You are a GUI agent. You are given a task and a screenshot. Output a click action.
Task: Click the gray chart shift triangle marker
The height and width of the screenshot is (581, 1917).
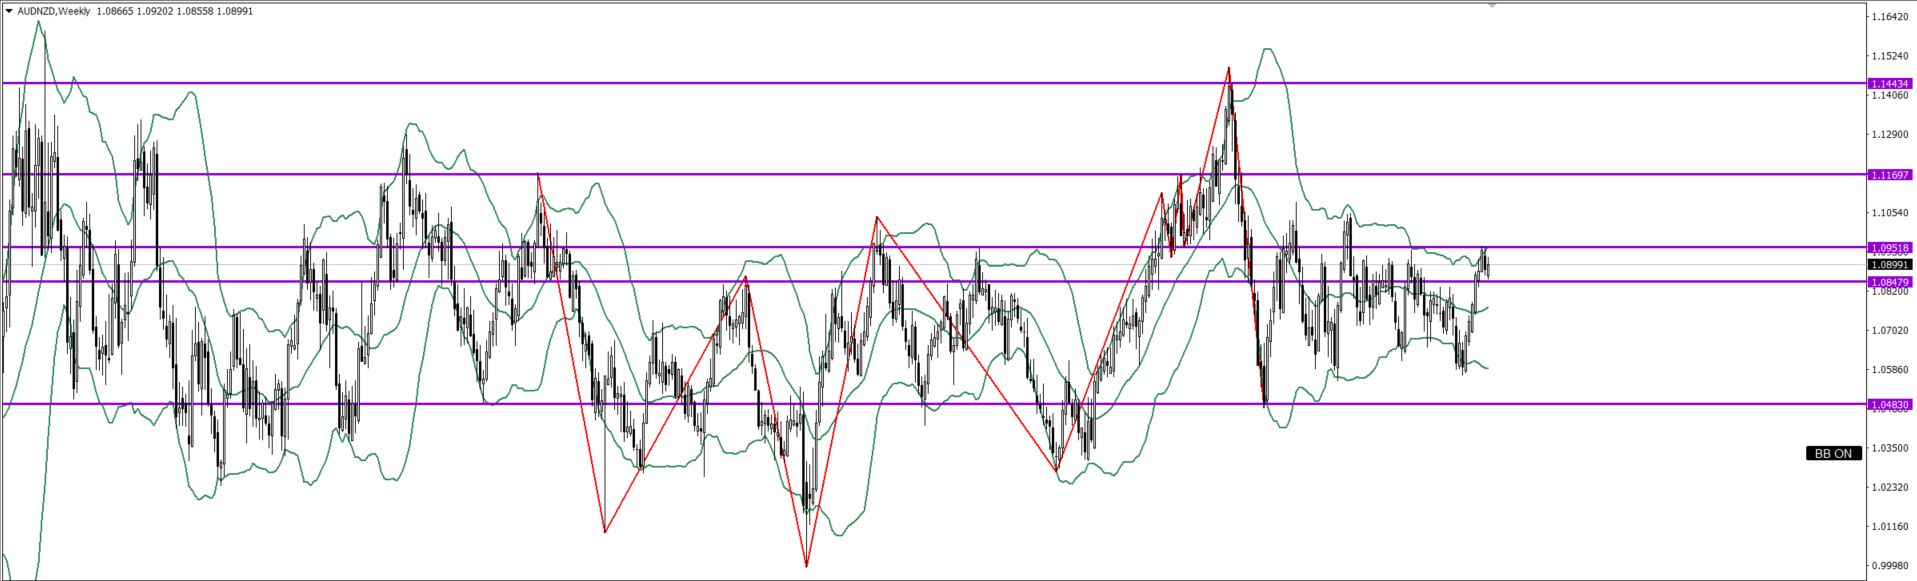[1492, 6]
